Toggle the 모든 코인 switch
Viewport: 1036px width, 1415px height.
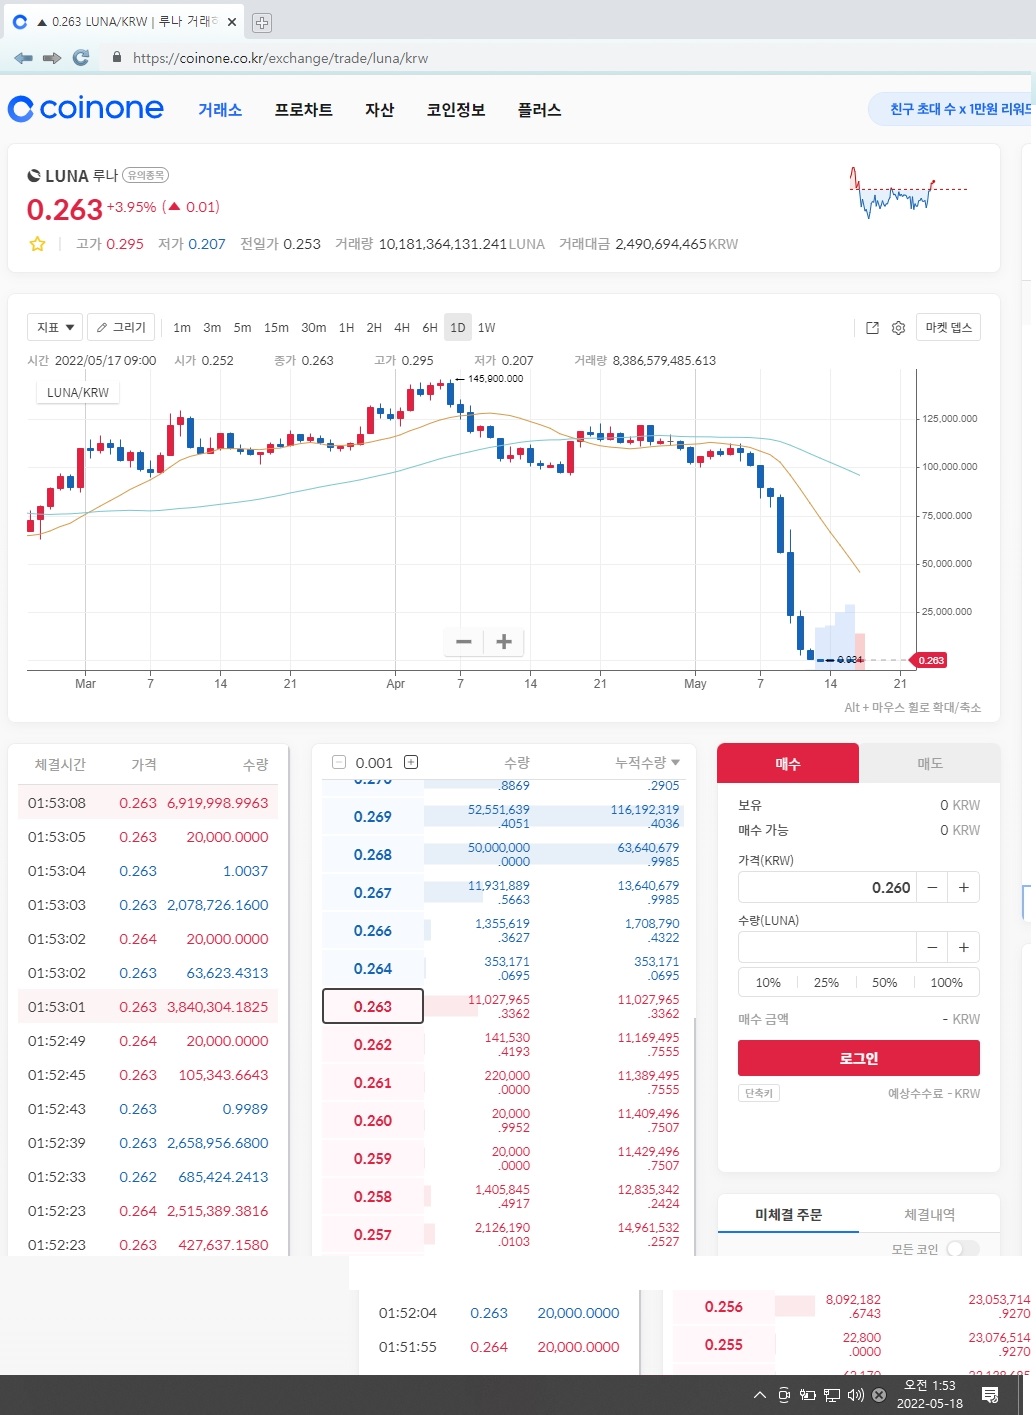[963, 1248]
